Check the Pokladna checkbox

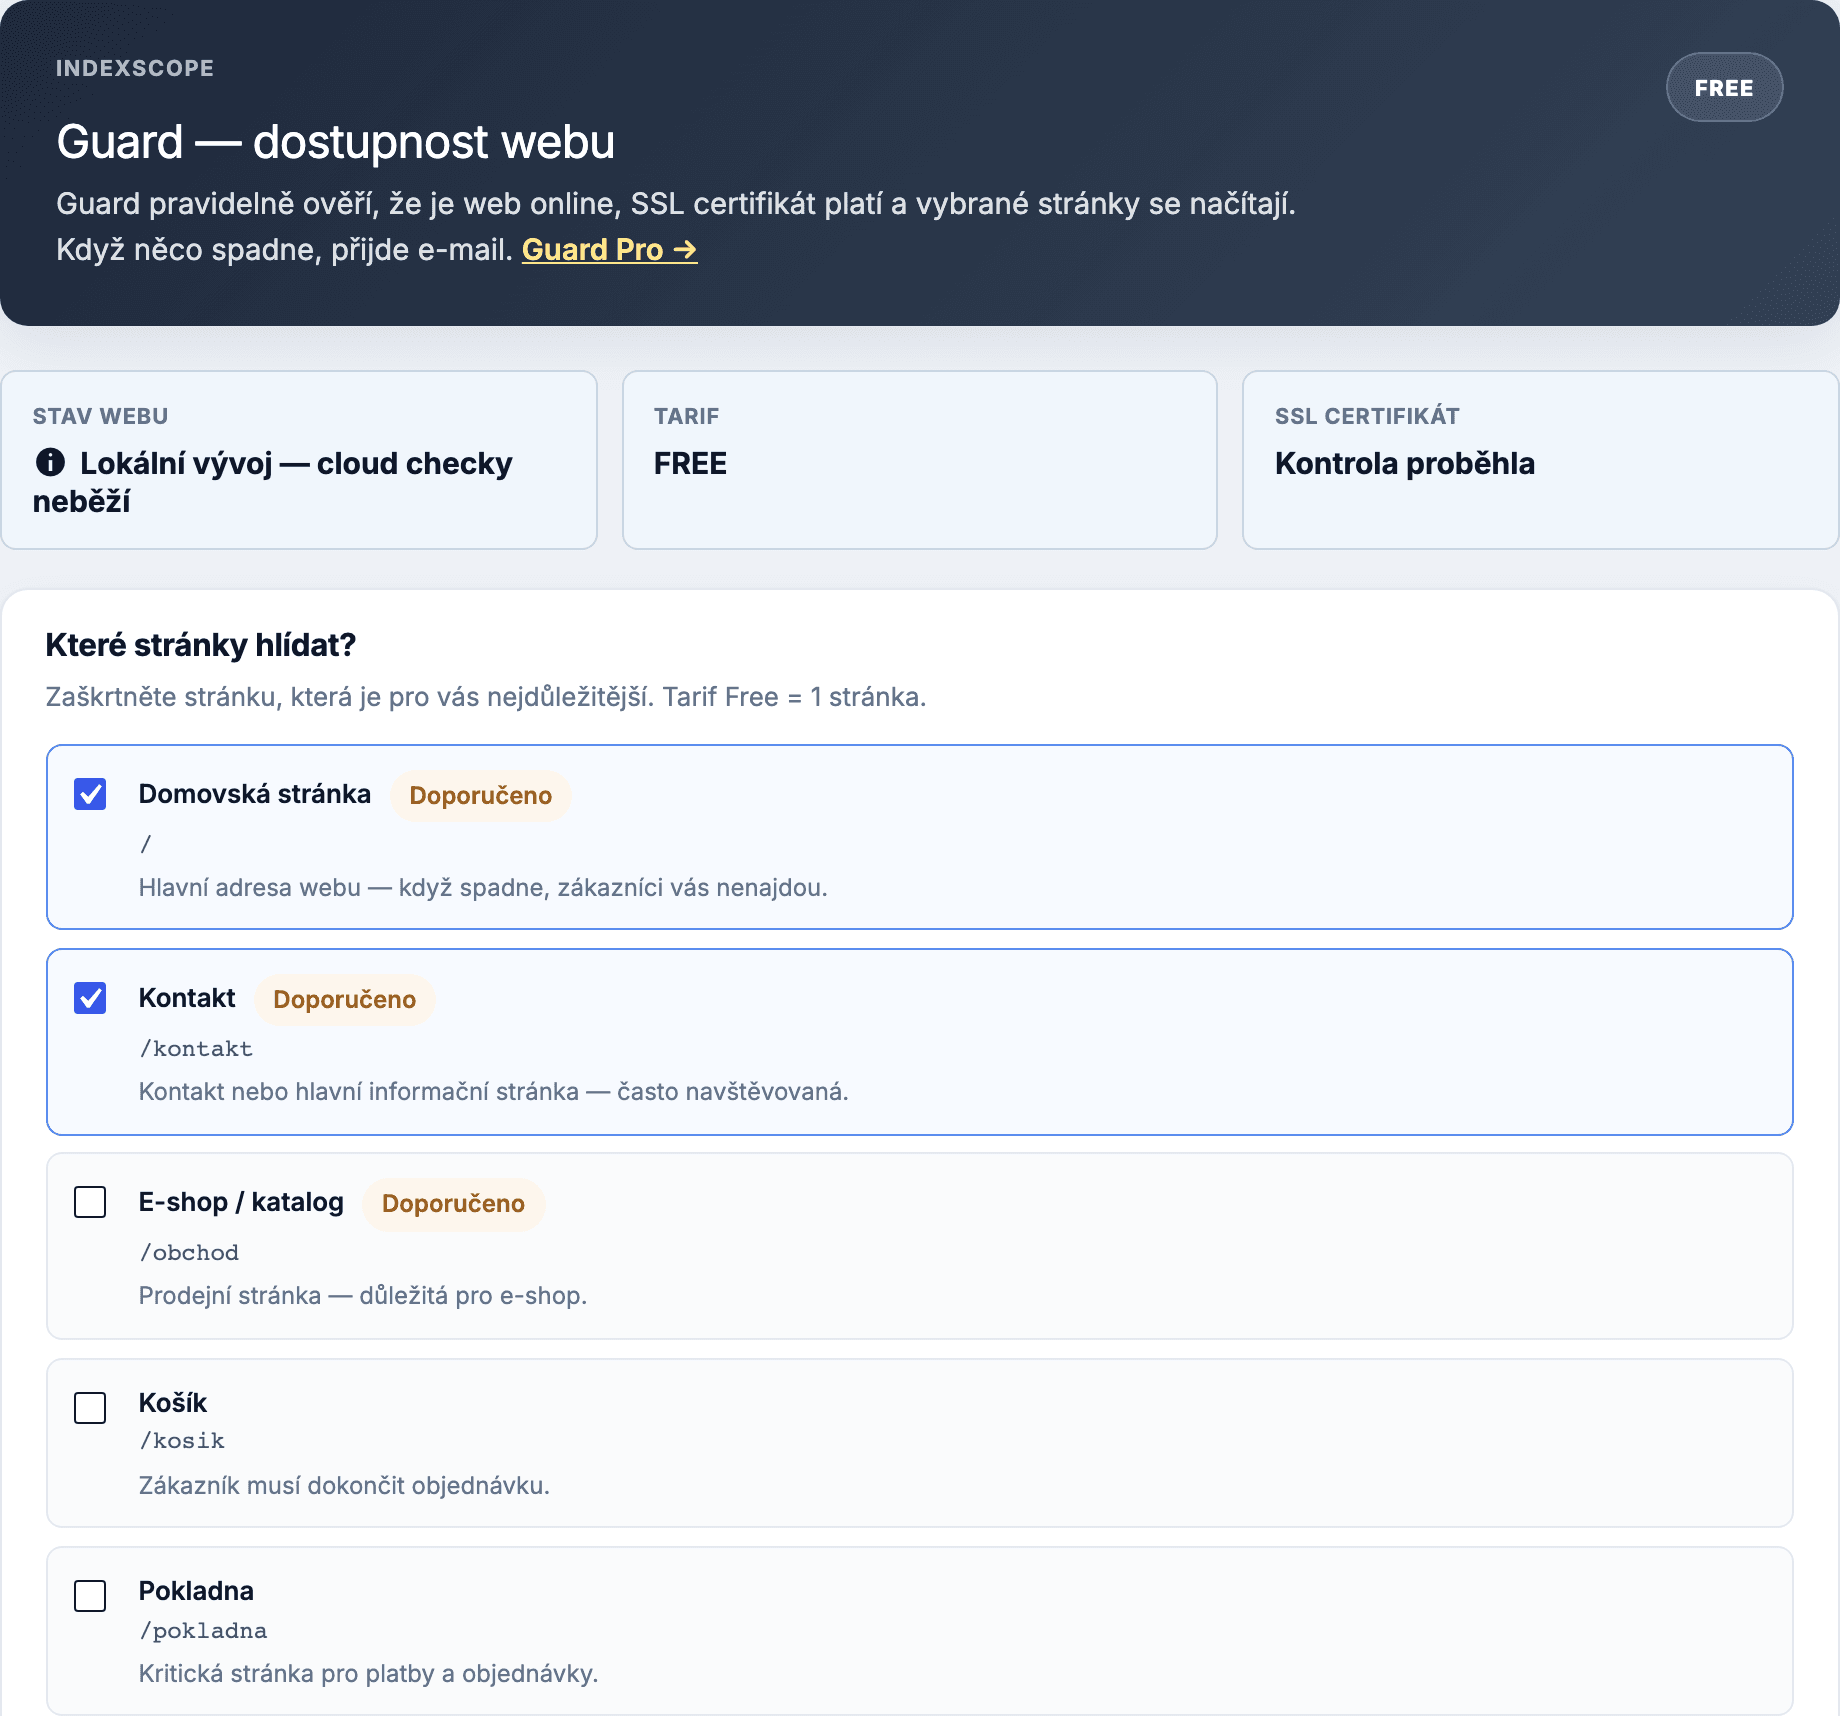point(90,1596)
